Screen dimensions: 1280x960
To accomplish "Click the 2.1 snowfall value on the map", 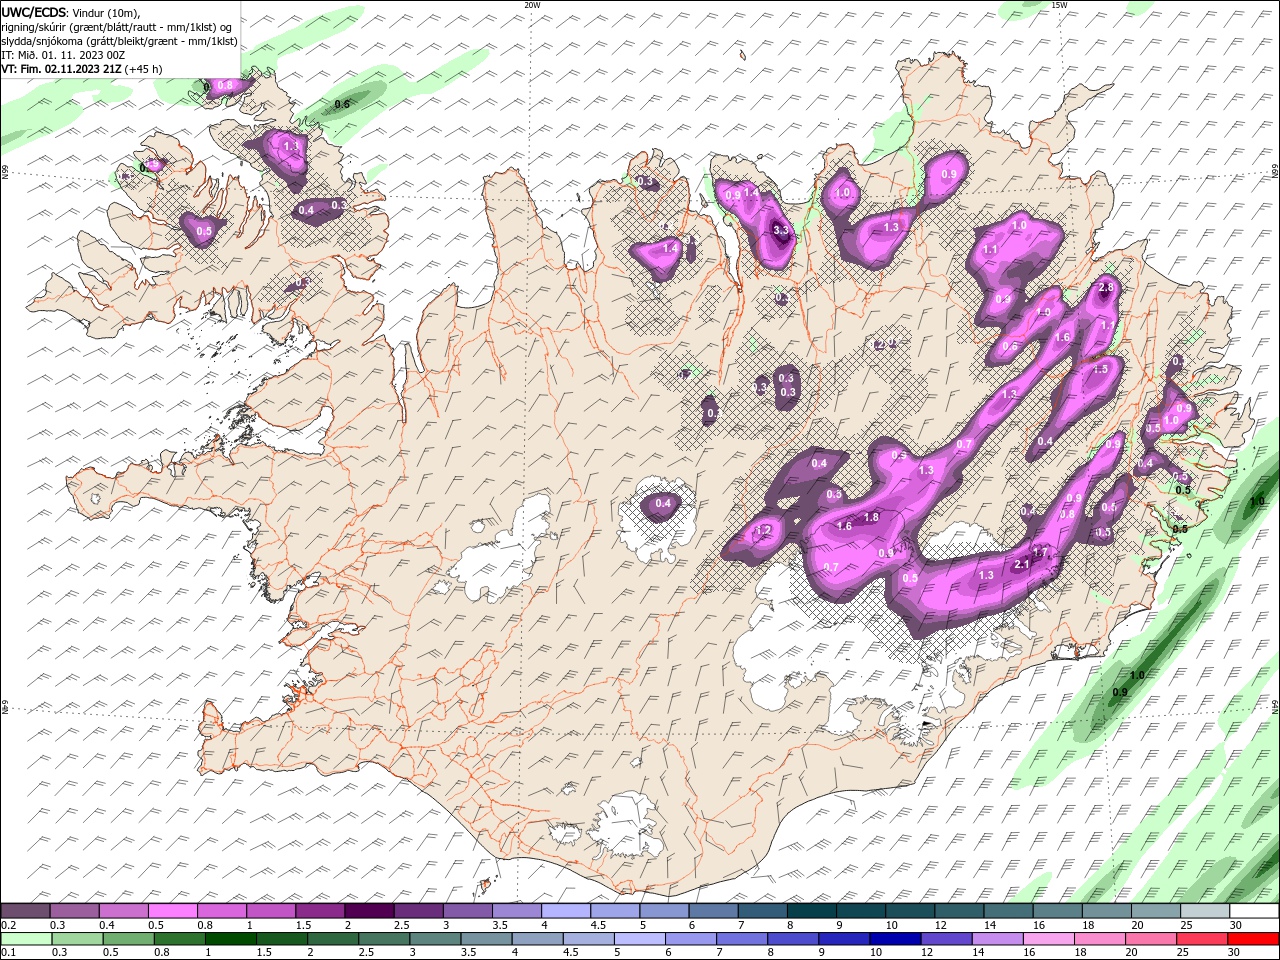I will (1022, 565).
